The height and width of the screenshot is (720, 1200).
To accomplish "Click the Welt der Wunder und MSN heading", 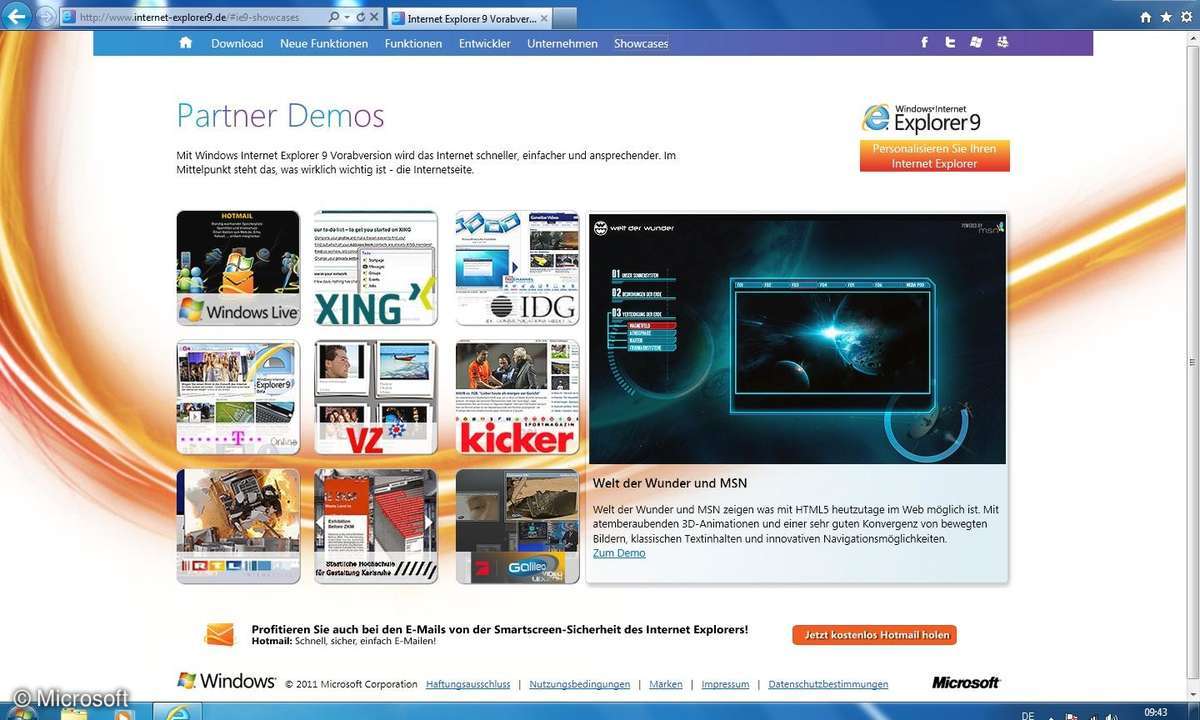I will coord(670,483).
